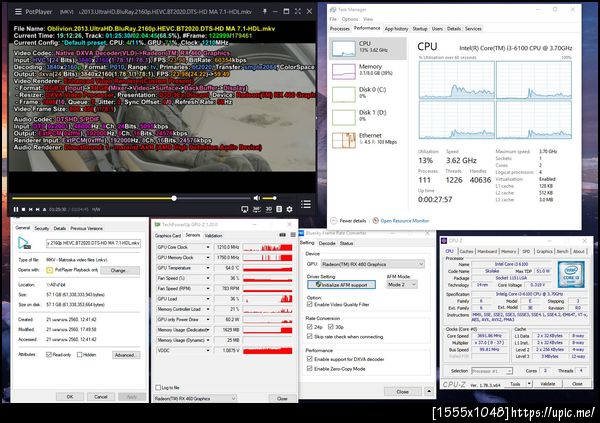Switch to Decode tab in Bluesky converter

click(327, 243)
